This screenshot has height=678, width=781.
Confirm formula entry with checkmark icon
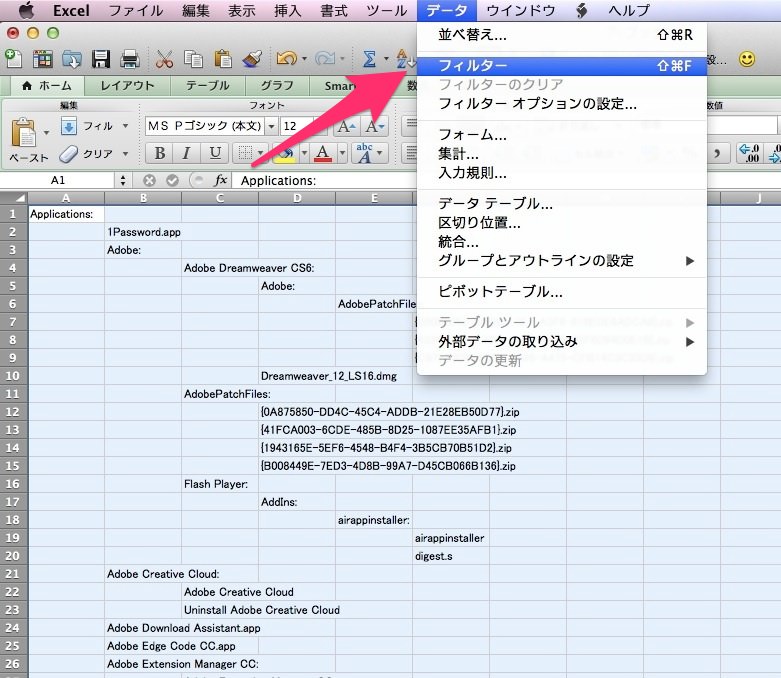click(172, 180)
